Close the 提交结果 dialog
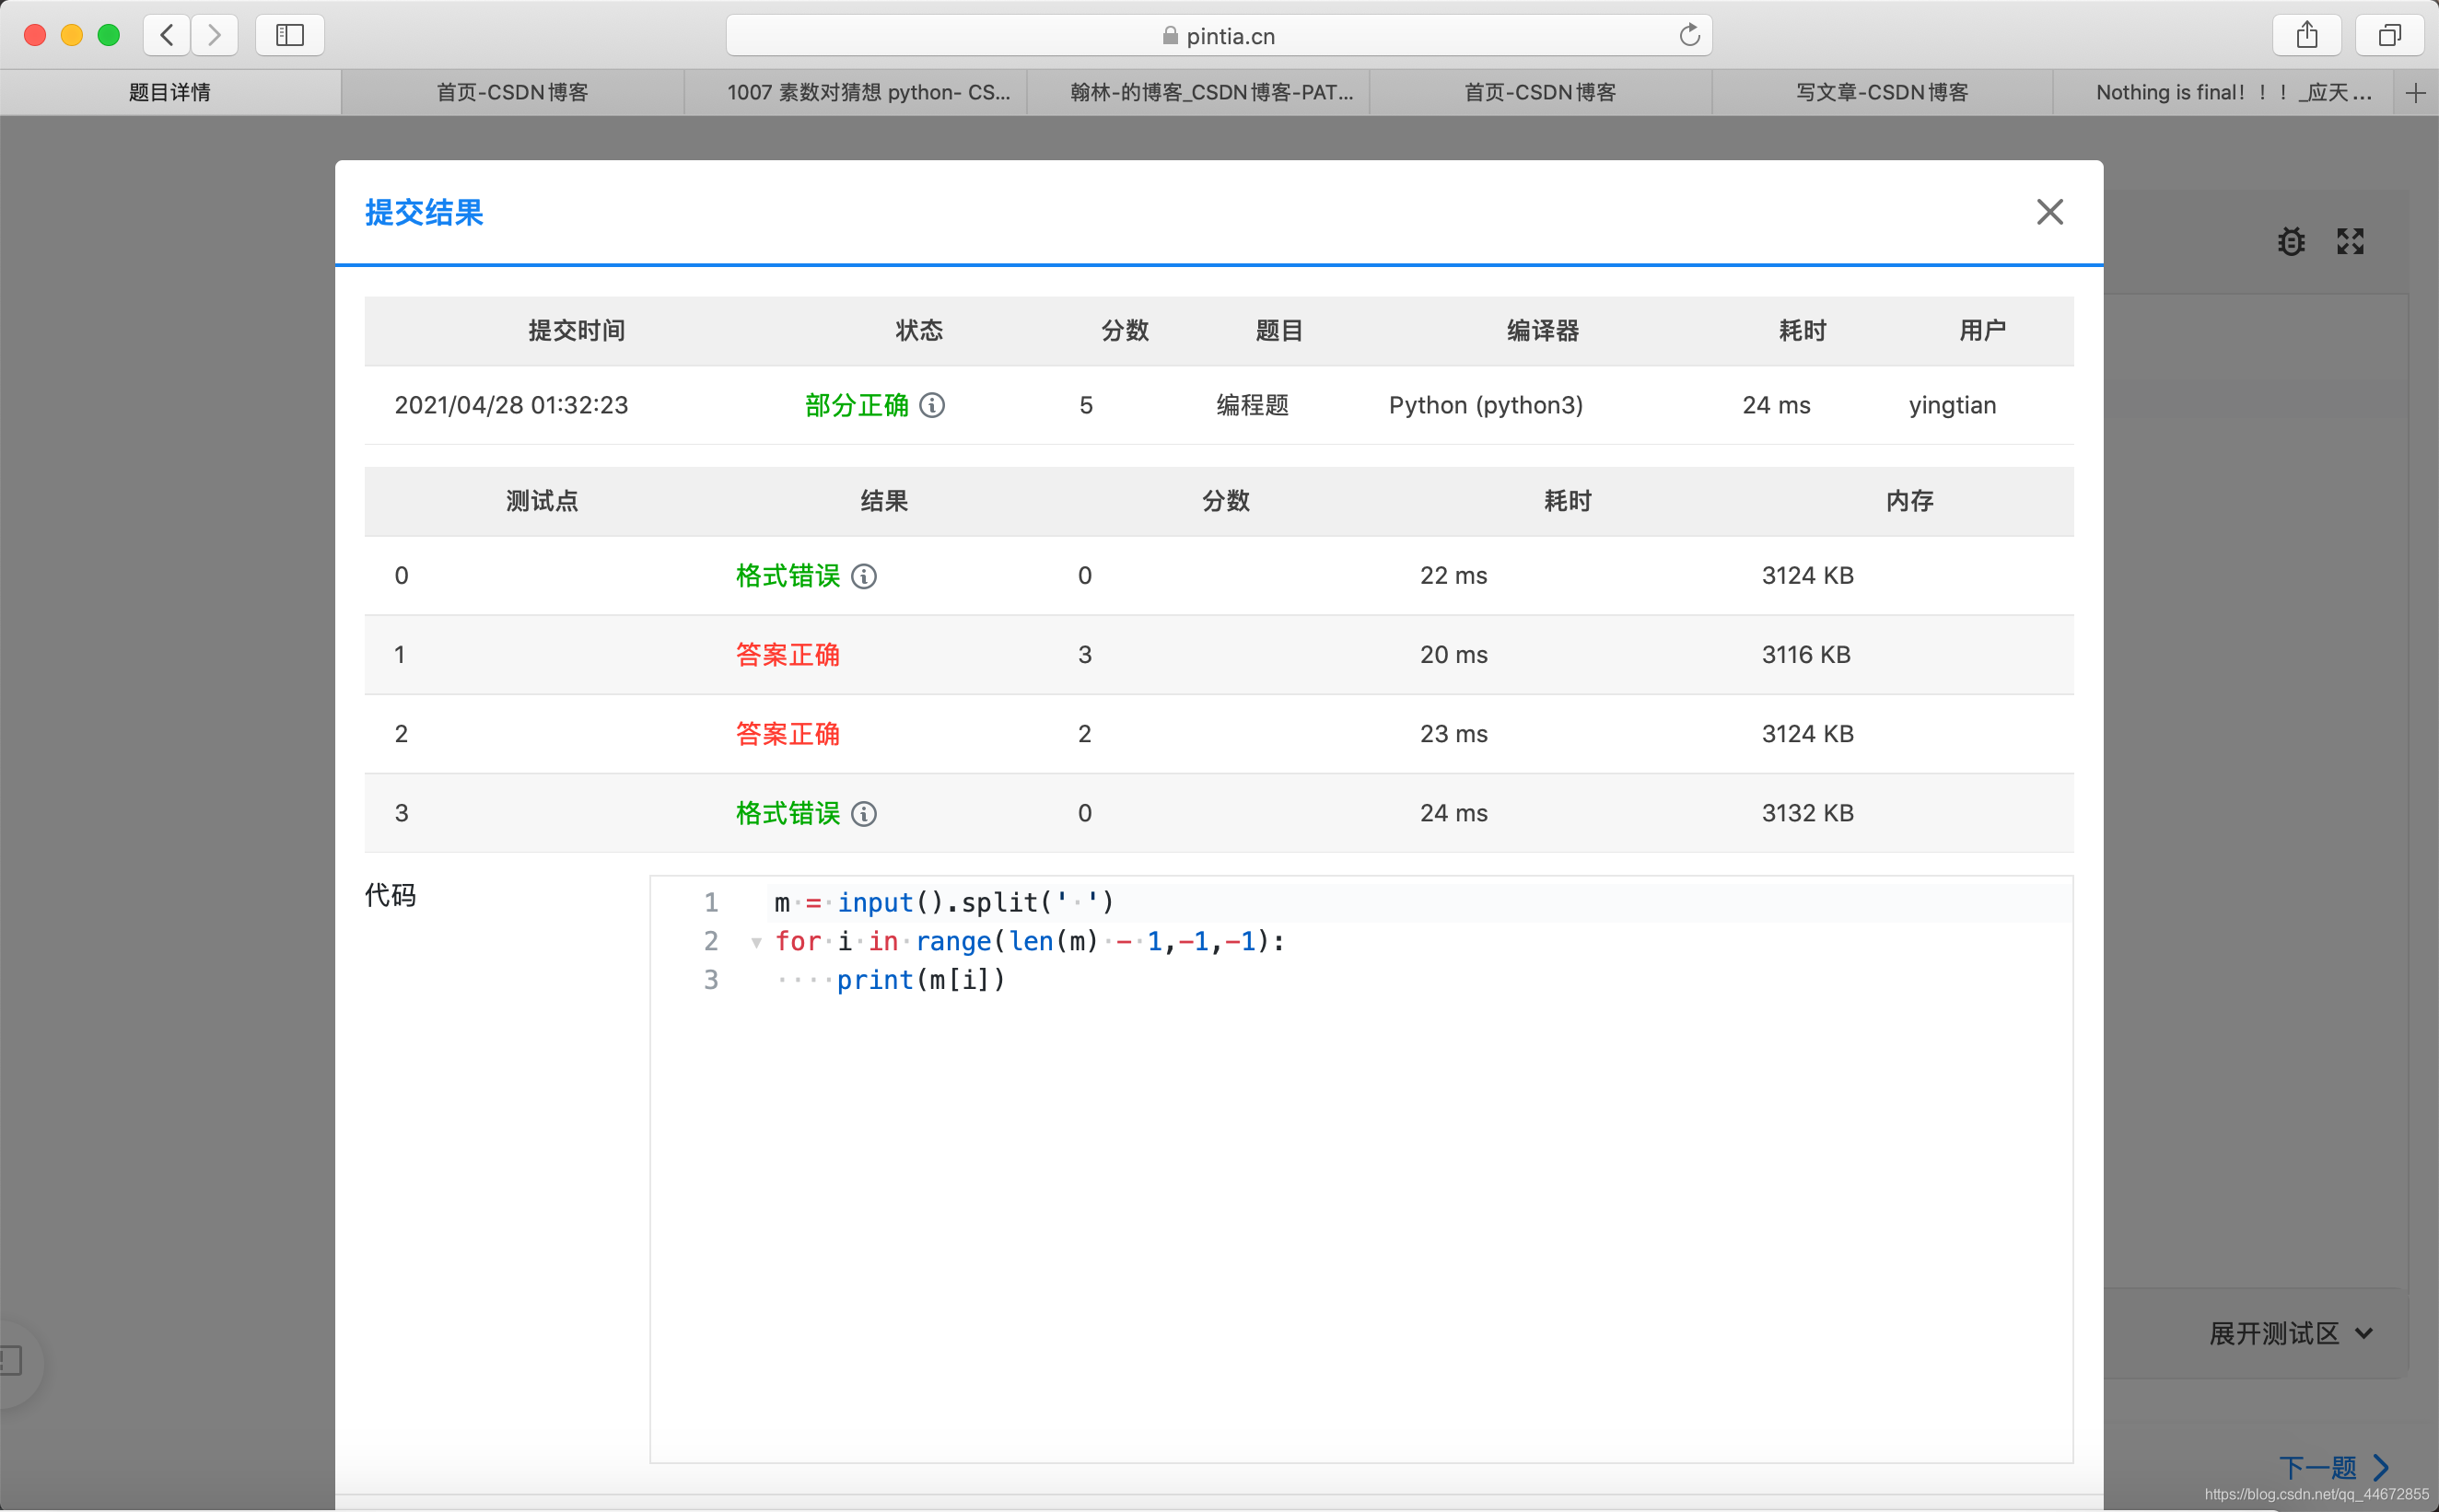The image size is (2439, 1512). (2049, 212)
